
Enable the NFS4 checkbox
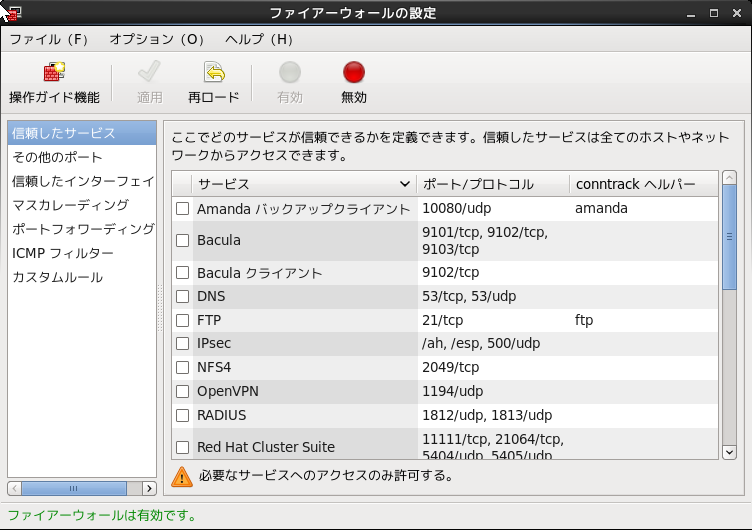coord(182,367)
